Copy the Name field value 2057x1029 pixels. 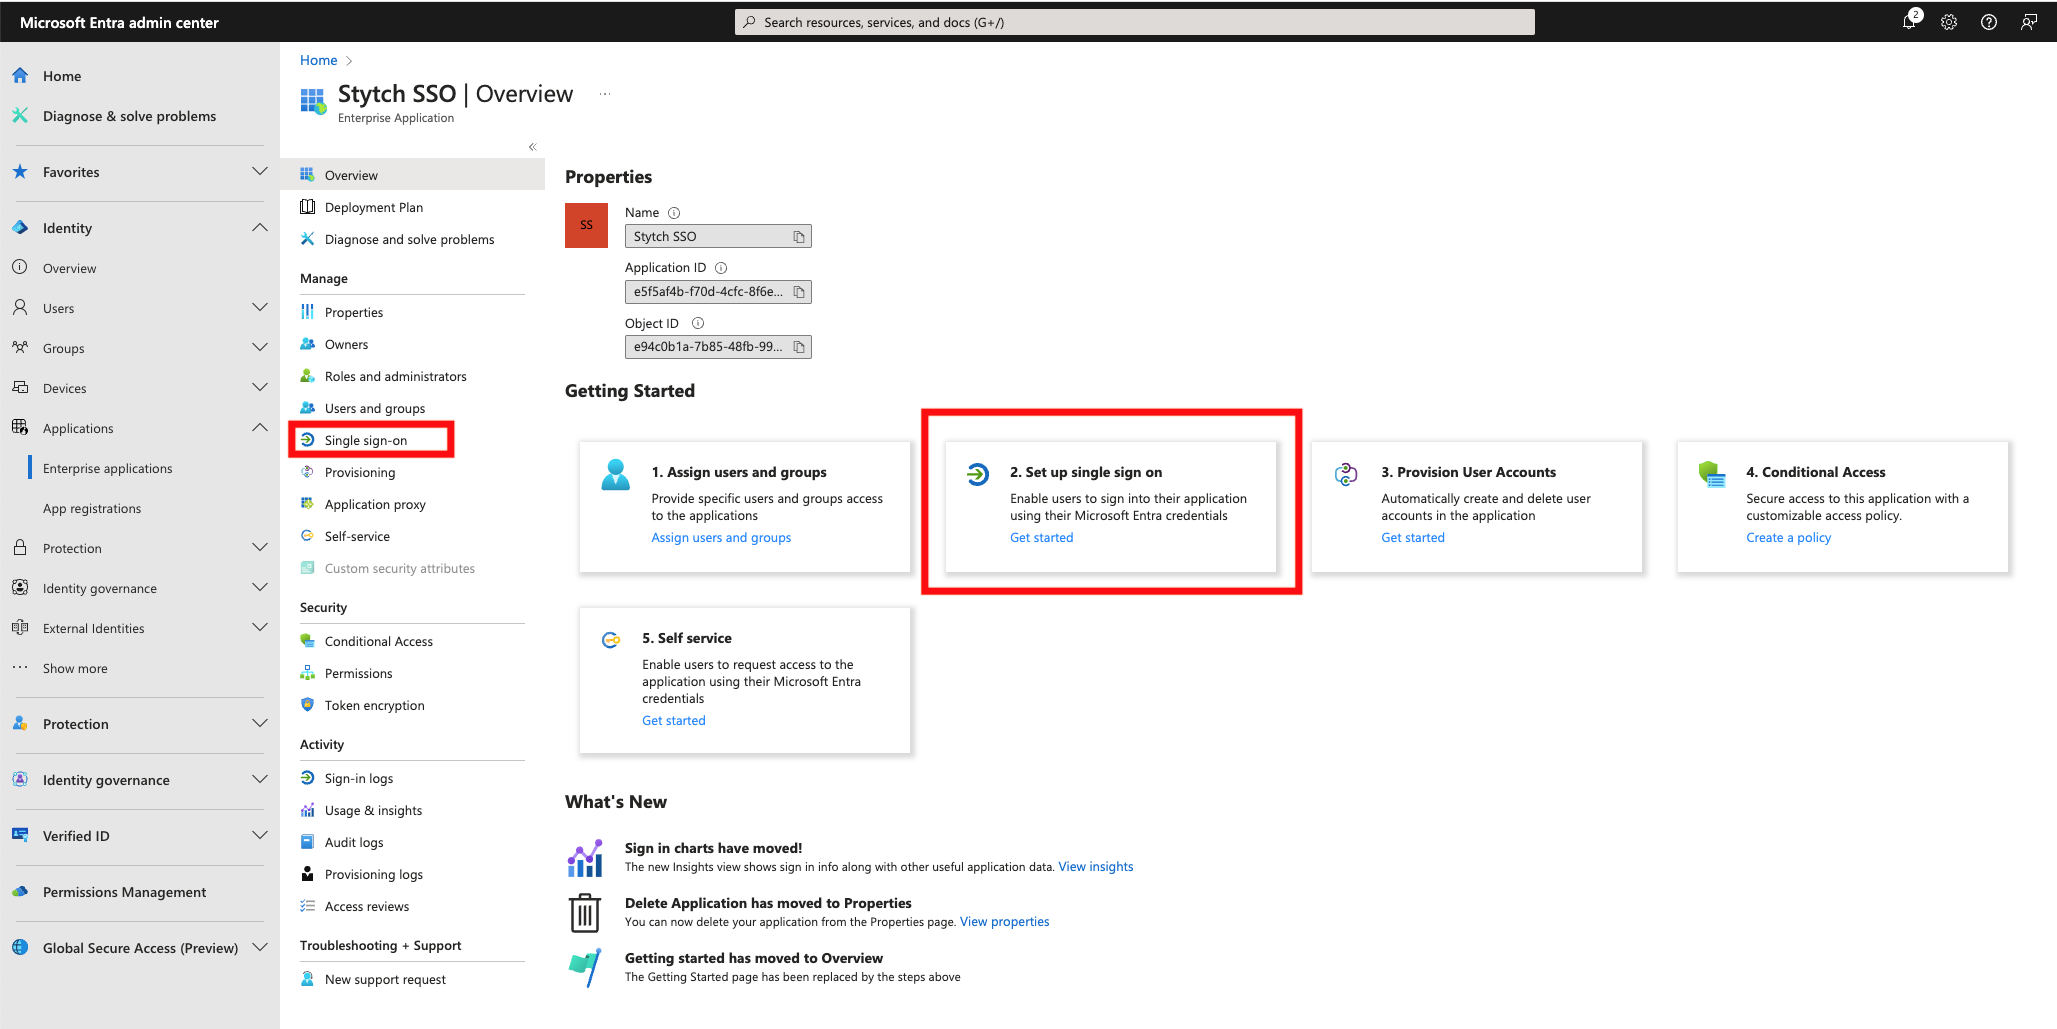[x=799, y=237]
